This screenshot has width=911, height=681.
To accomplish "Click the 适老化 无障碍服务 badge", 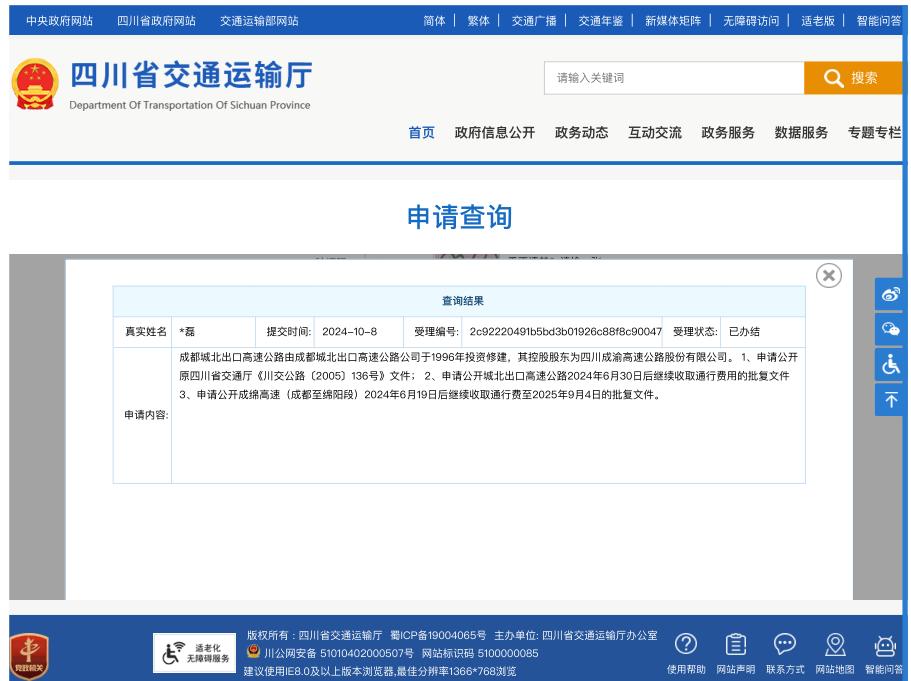I will [x=193, y=652].
